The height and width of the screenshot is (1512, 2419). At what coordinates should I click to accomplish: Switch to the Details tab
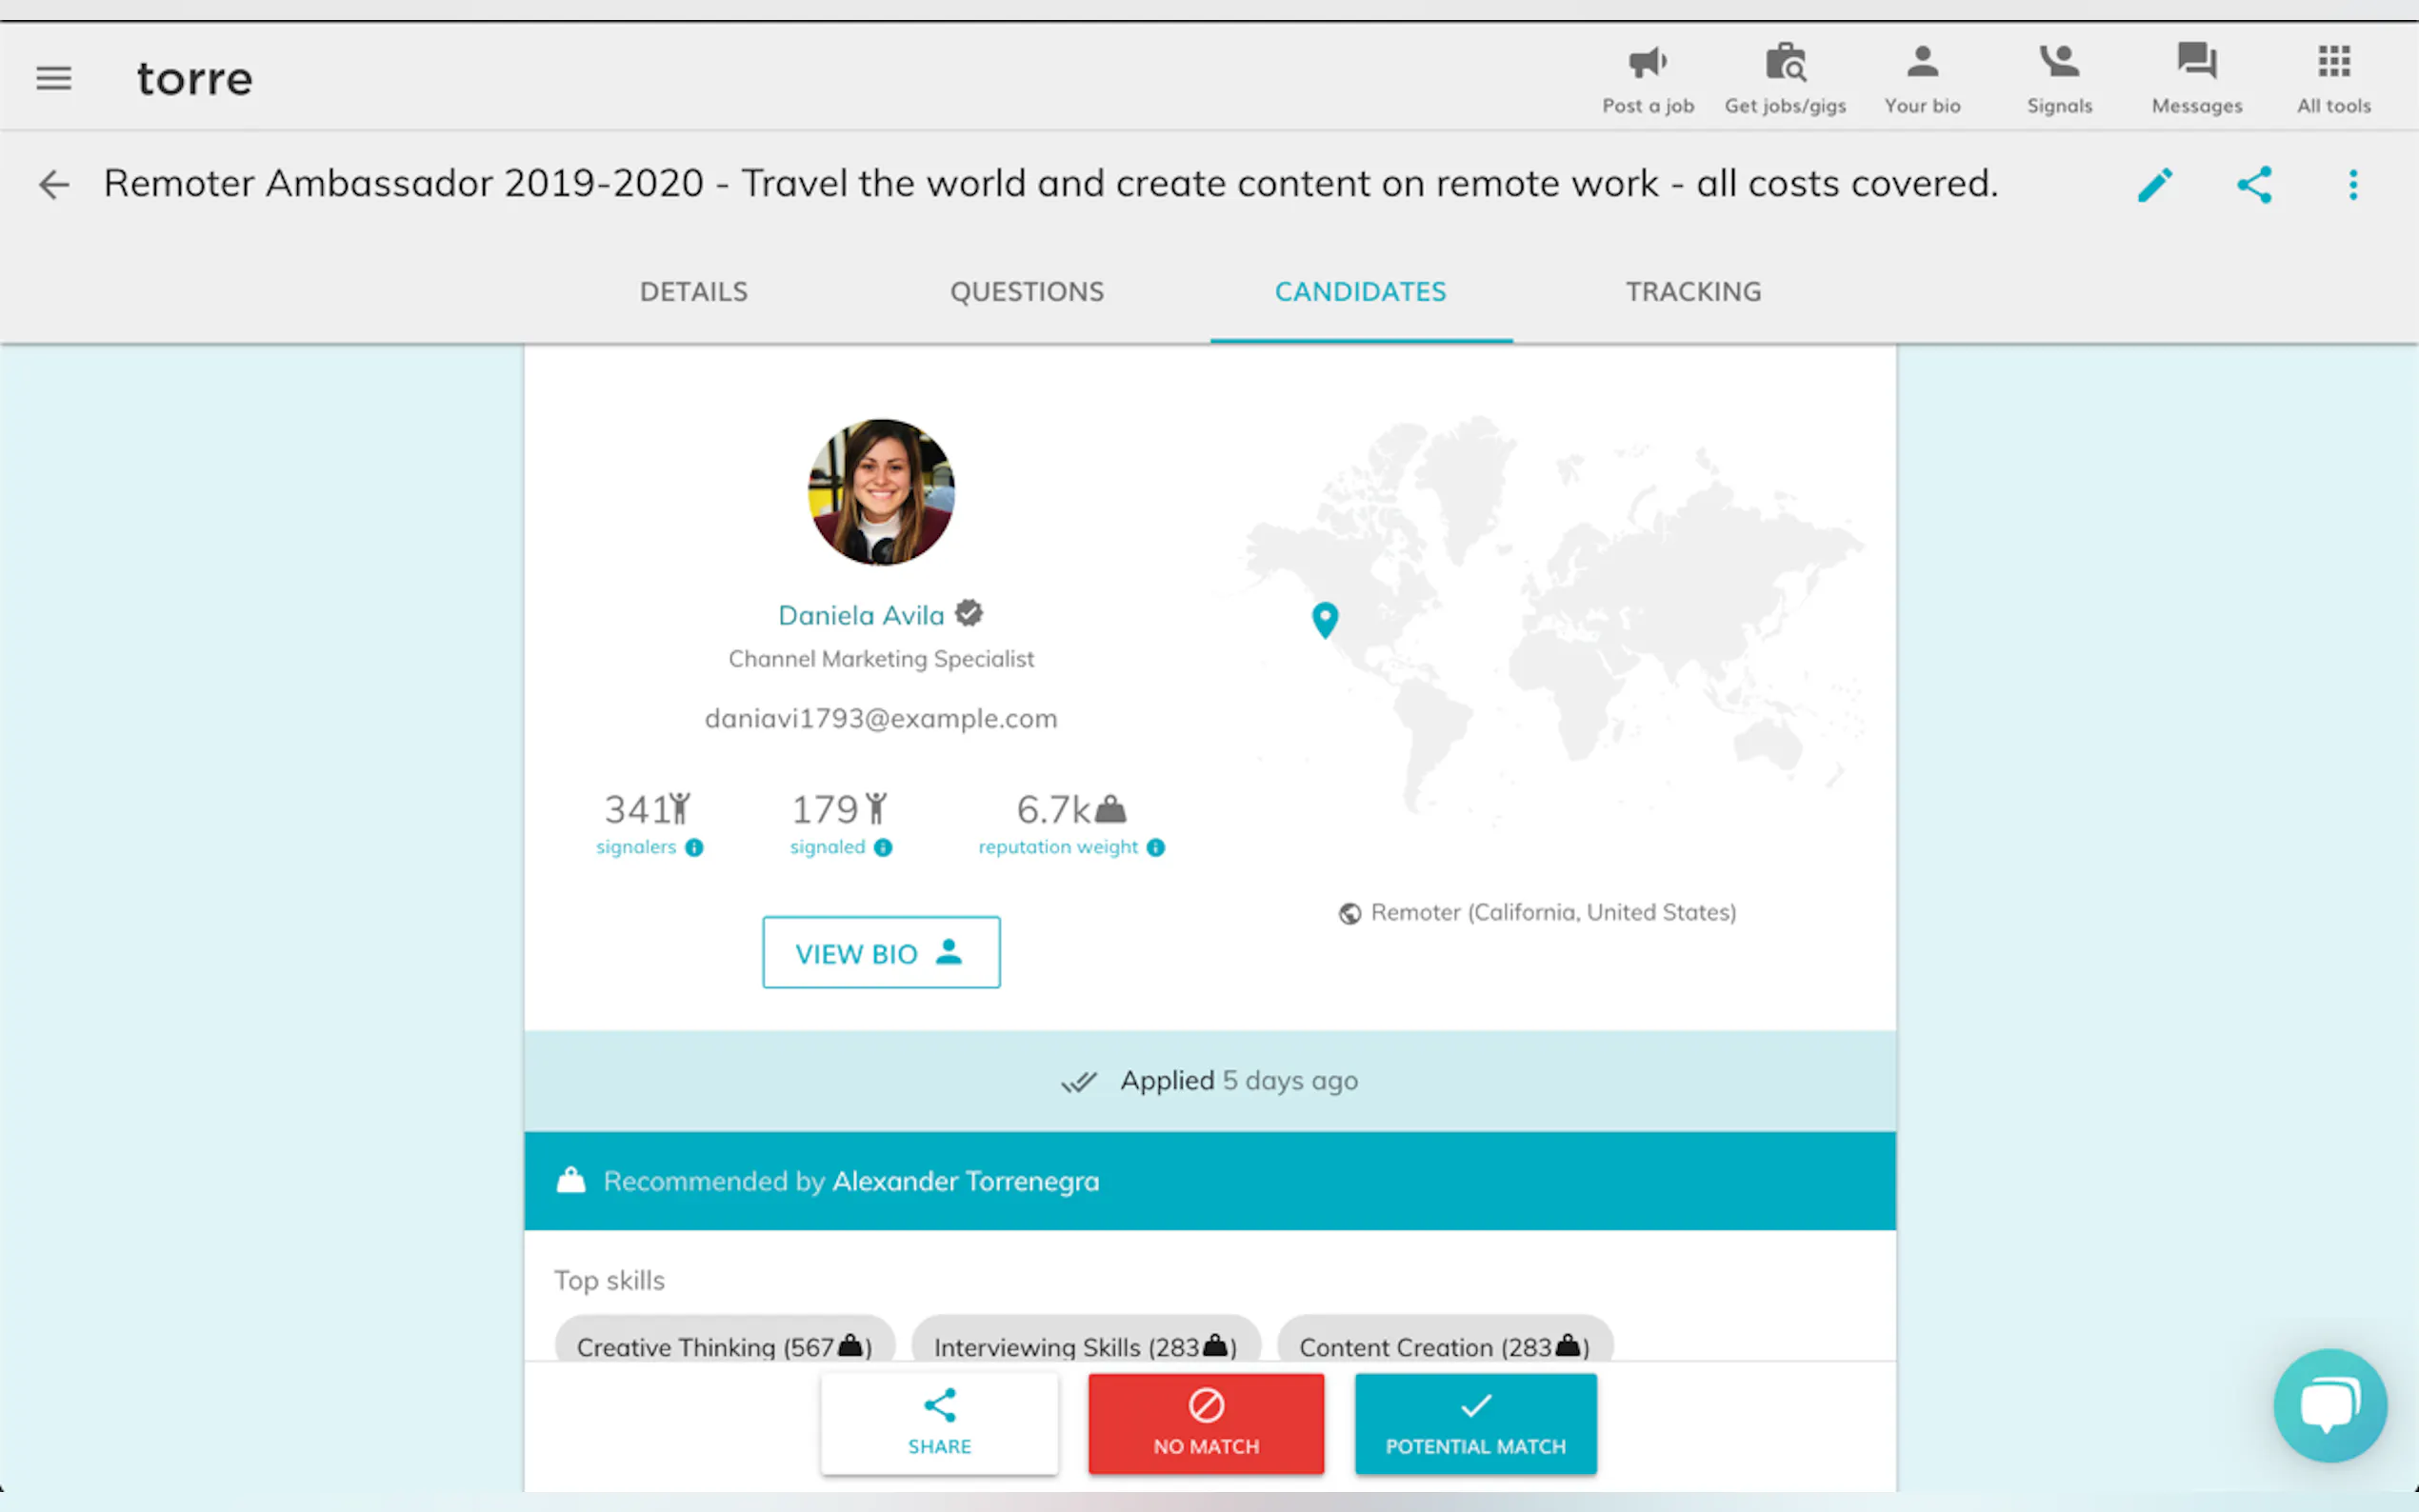(693, 292)
